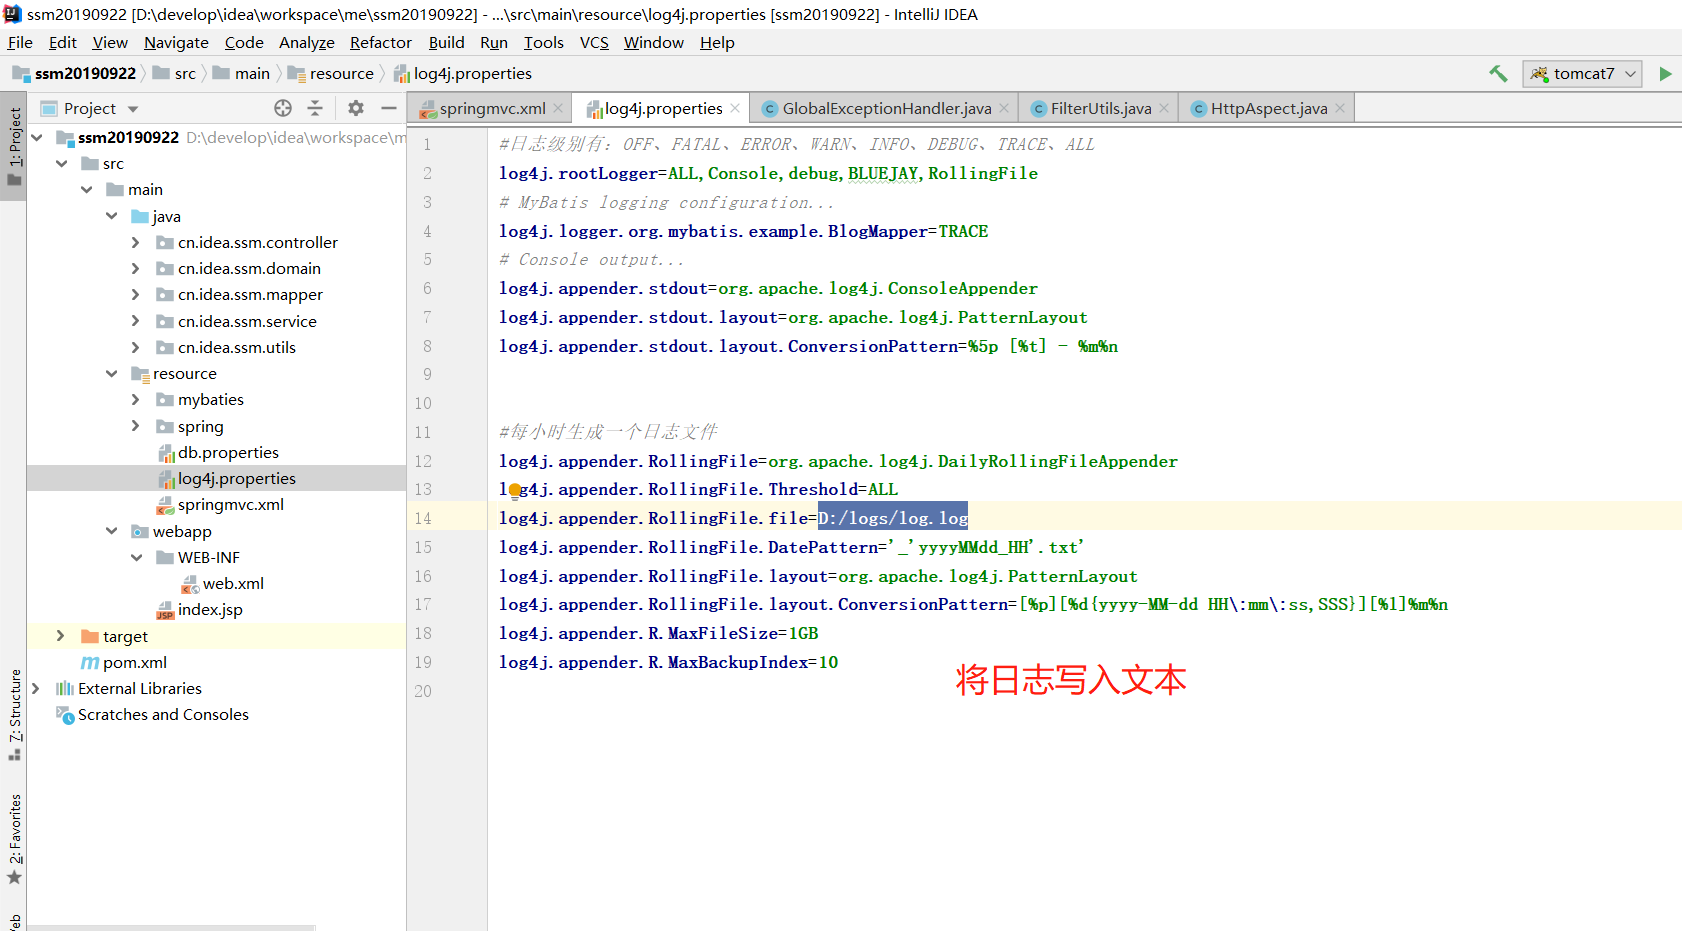The width and height of the screenshot is (1682, 931).
Task: Click the Build project hammer icon
Action: coord(1498,73)
